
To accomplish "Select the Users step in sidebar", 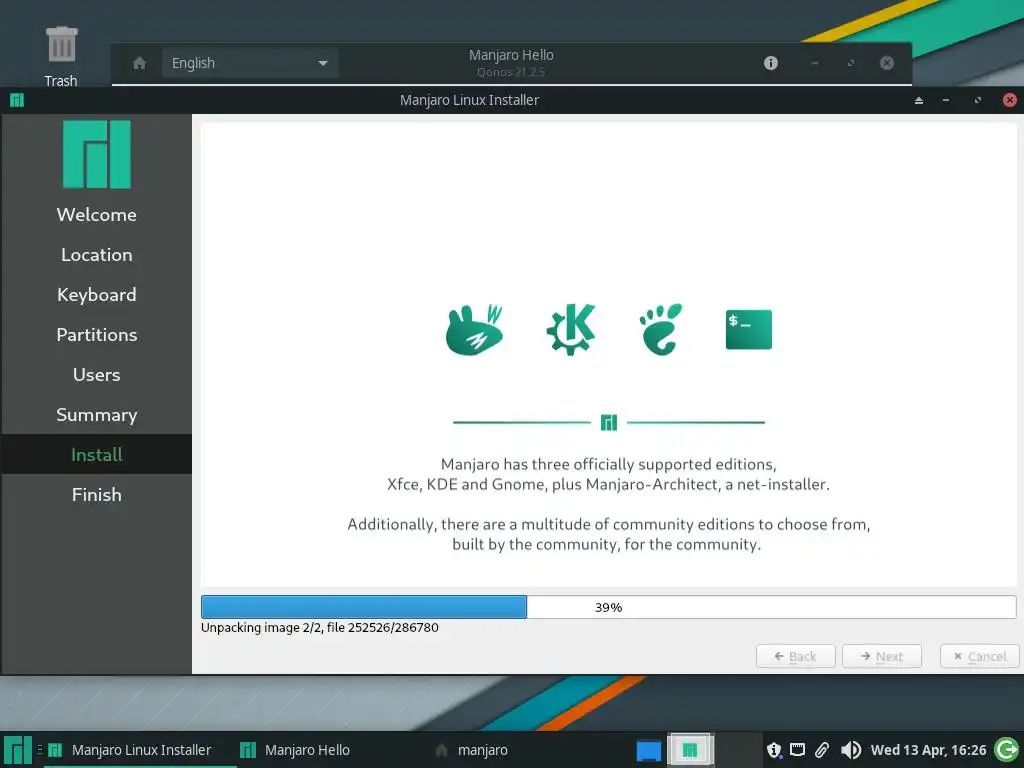I will (97, 375).
